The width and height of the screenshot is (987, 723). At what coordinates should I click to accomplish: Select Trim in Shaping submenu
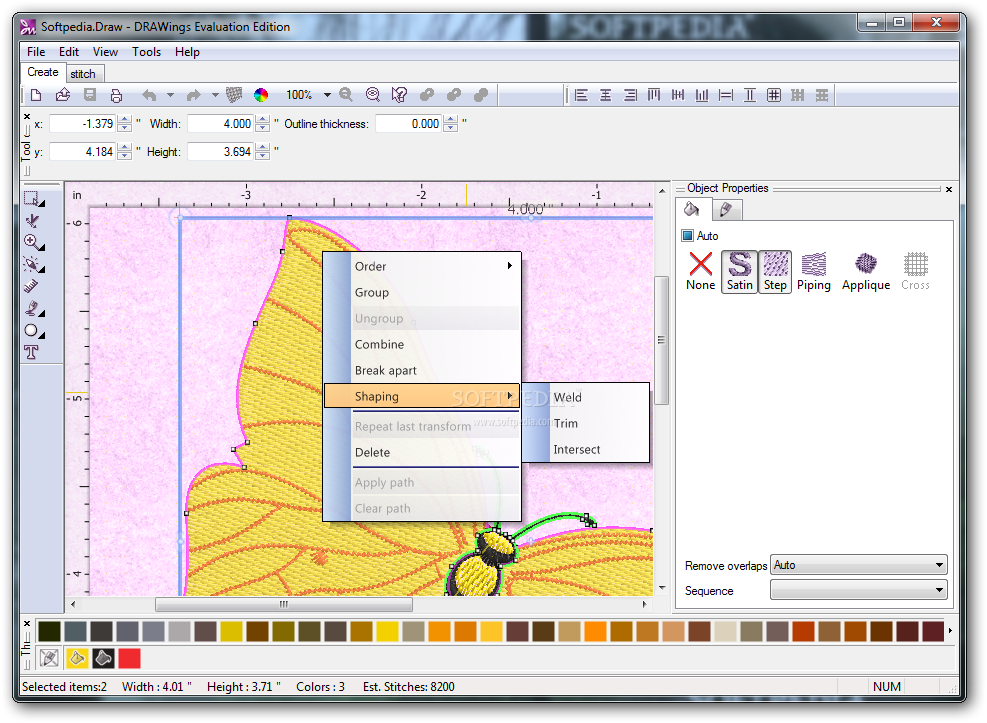click(586, 423)
